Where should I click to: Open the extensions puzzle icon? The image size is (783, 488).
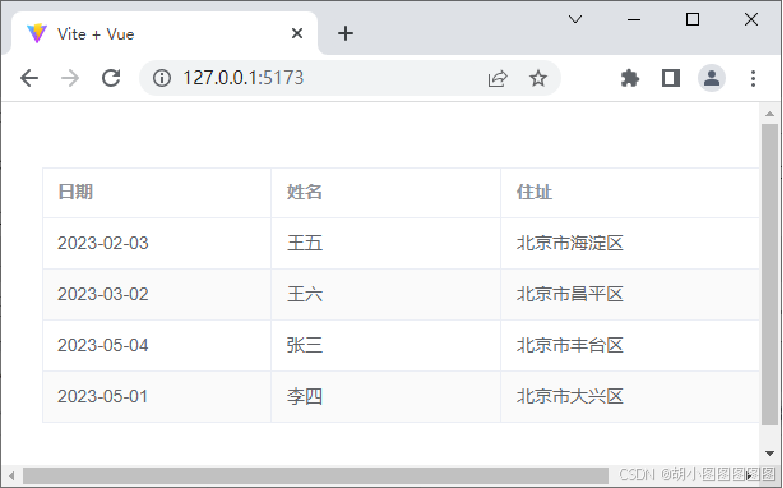pos(630,78)
